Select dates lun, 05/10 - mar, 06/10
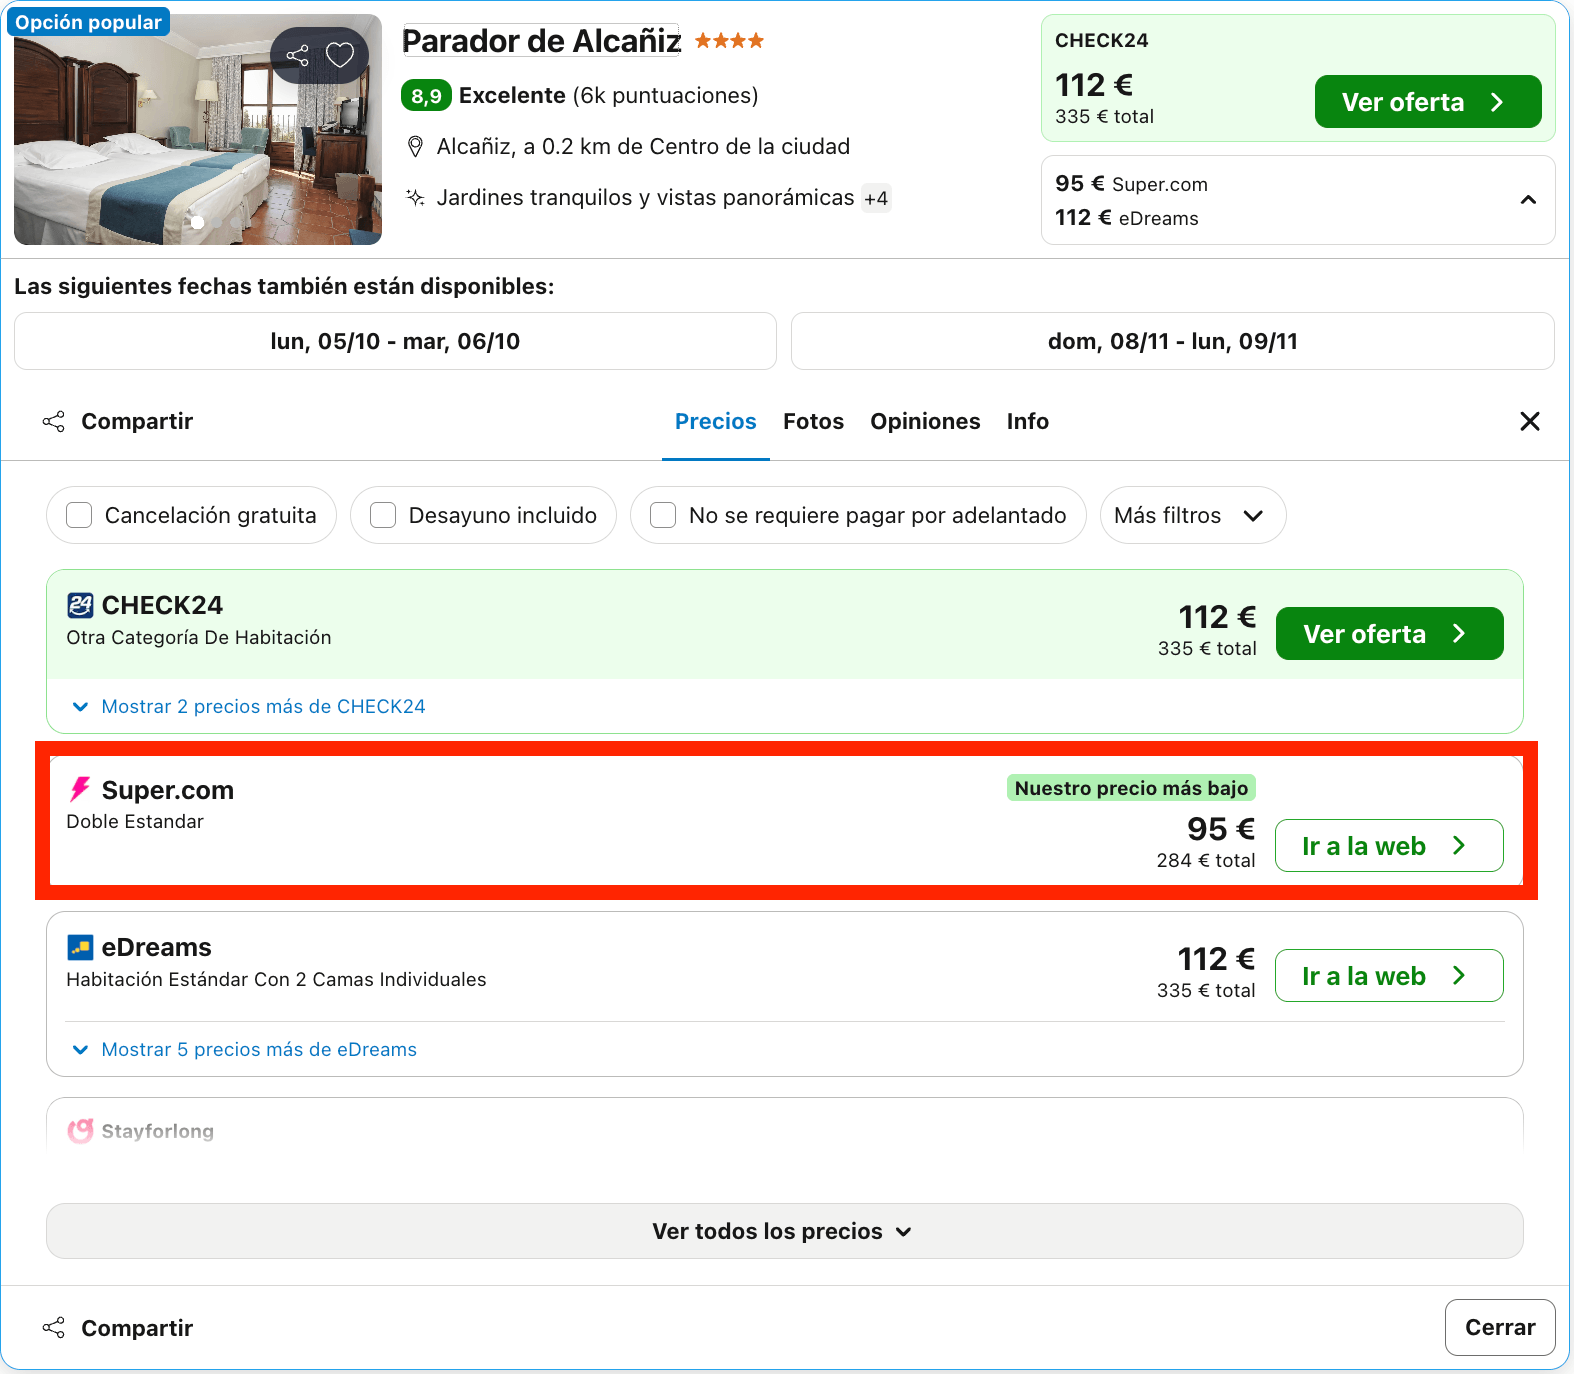Image resolution: width=1574 pixels, height=1374 pixels. [x=395, y=341]
